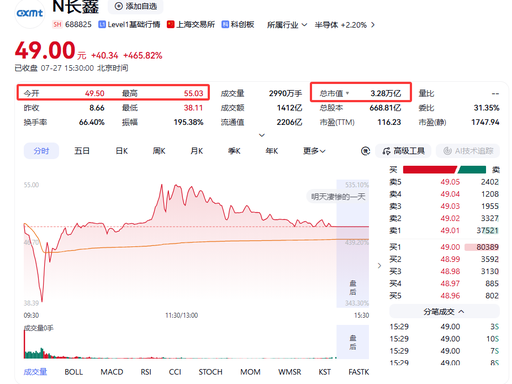This screenshot has height=384, width=512.
Task: Click the 明天凄惨的一天 comment bubble
Action: pyautogui.click(x=338, y=197)
